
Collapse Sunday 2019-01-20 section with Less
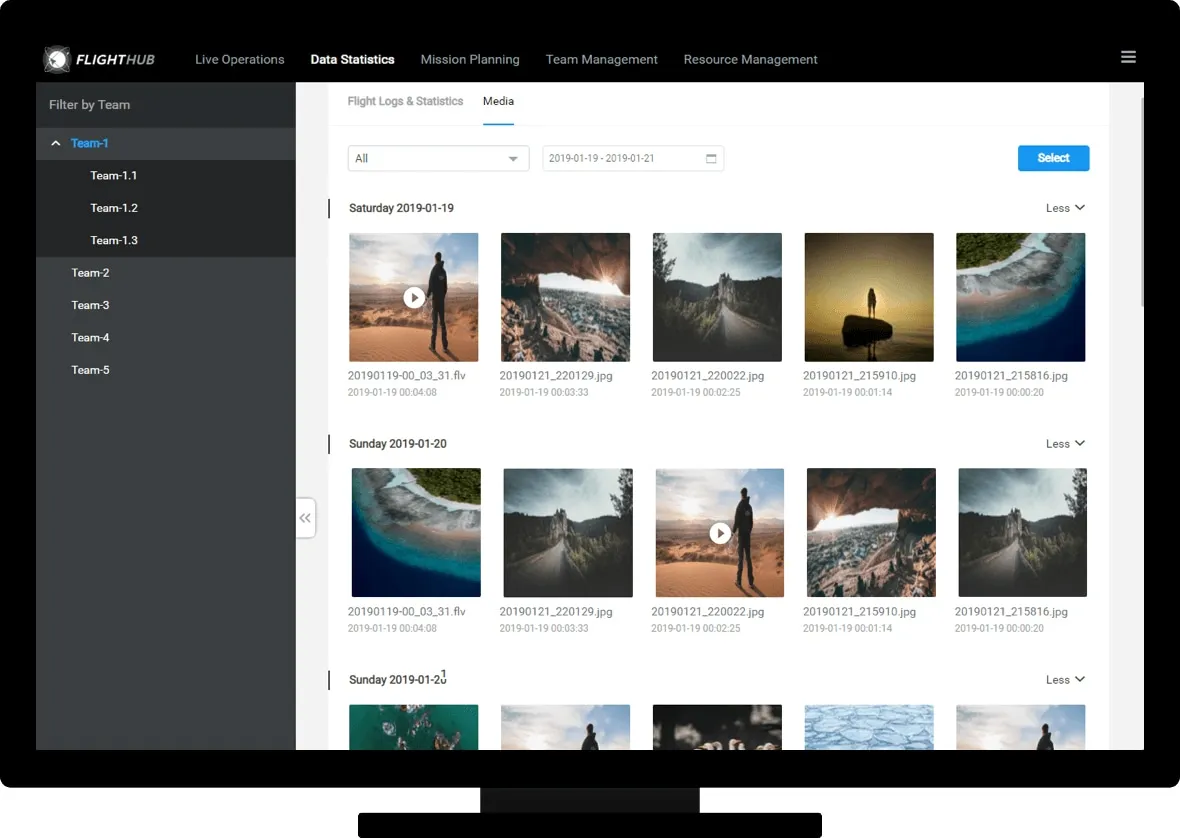1064,444
